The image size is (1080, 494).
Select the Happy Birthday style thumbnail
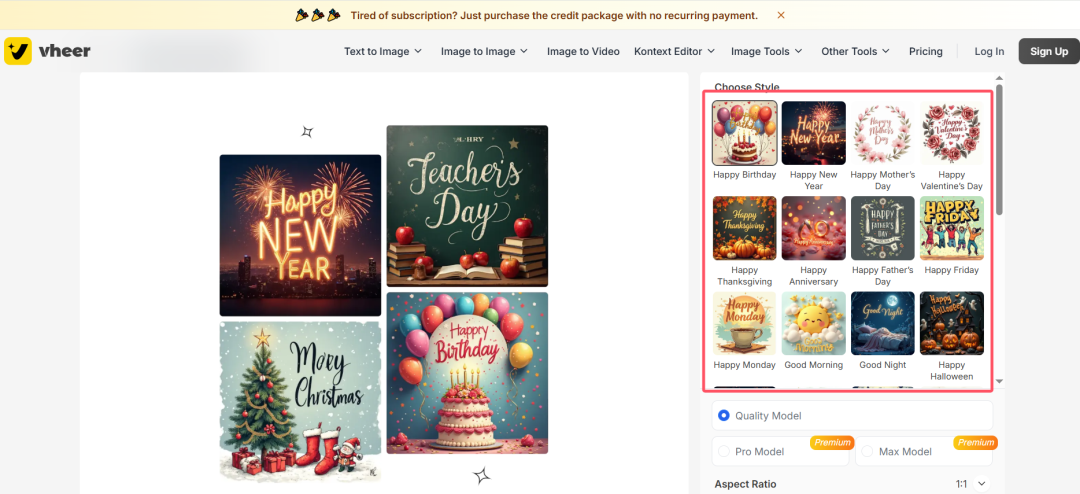click(x=745, y=133)
